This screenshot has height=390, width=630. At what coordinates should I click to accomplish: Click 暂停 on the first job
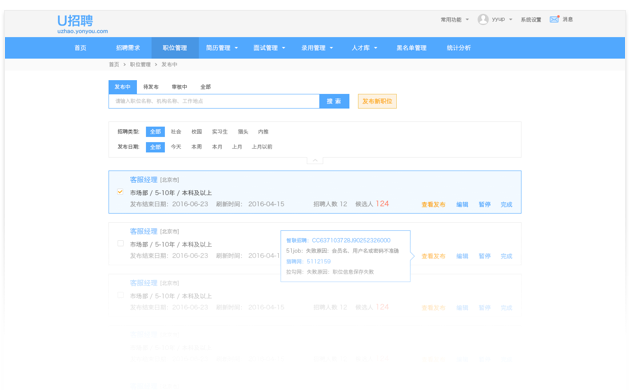tap(485, 204)
